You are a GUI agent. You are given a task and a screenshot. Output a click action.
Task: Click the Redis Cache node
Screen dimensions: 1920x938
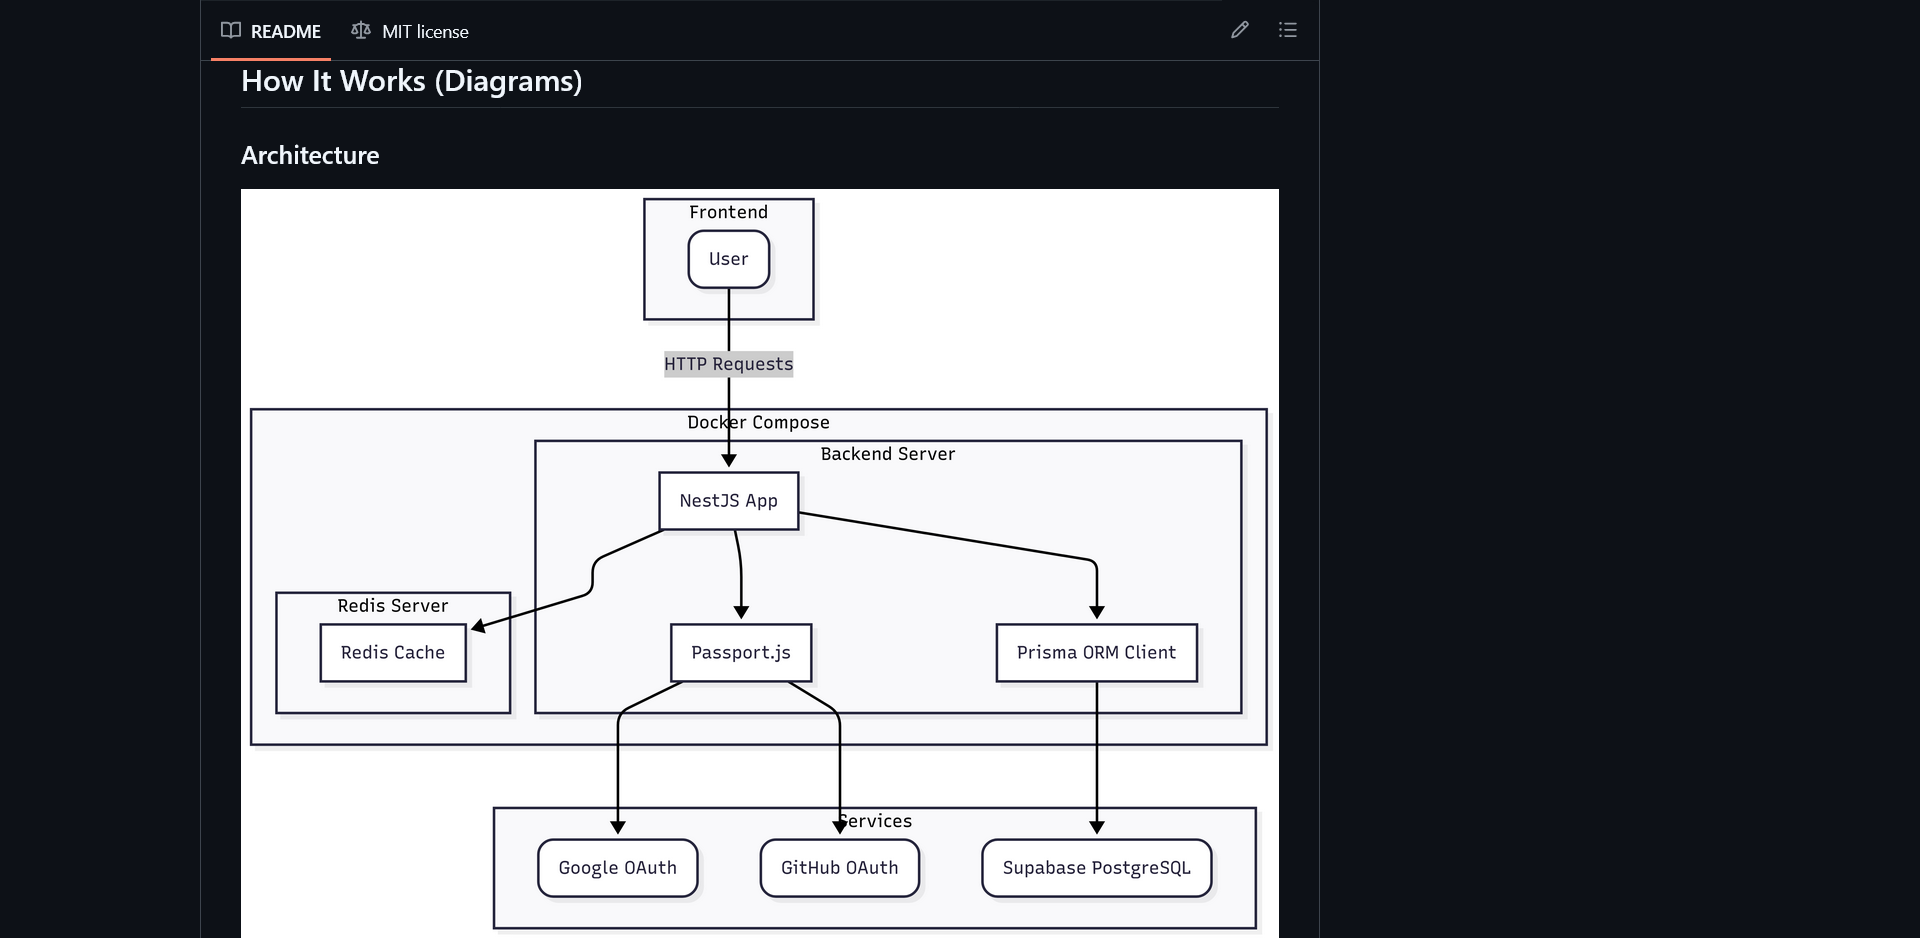(392, 652)
